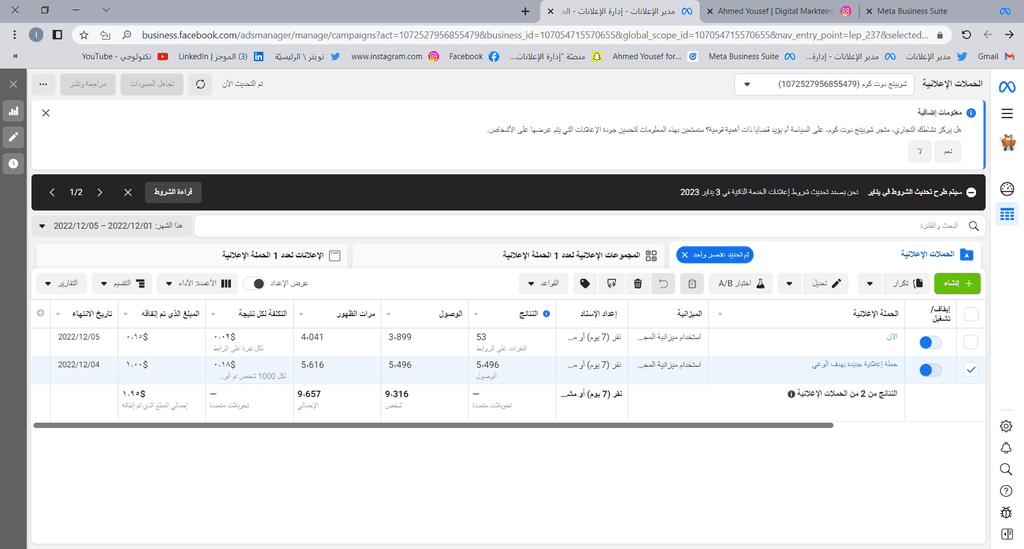Go to the next notice on the dark banner
Image resolution: width=1024 pixels, height=549 pixels.
tap(52, 193)
